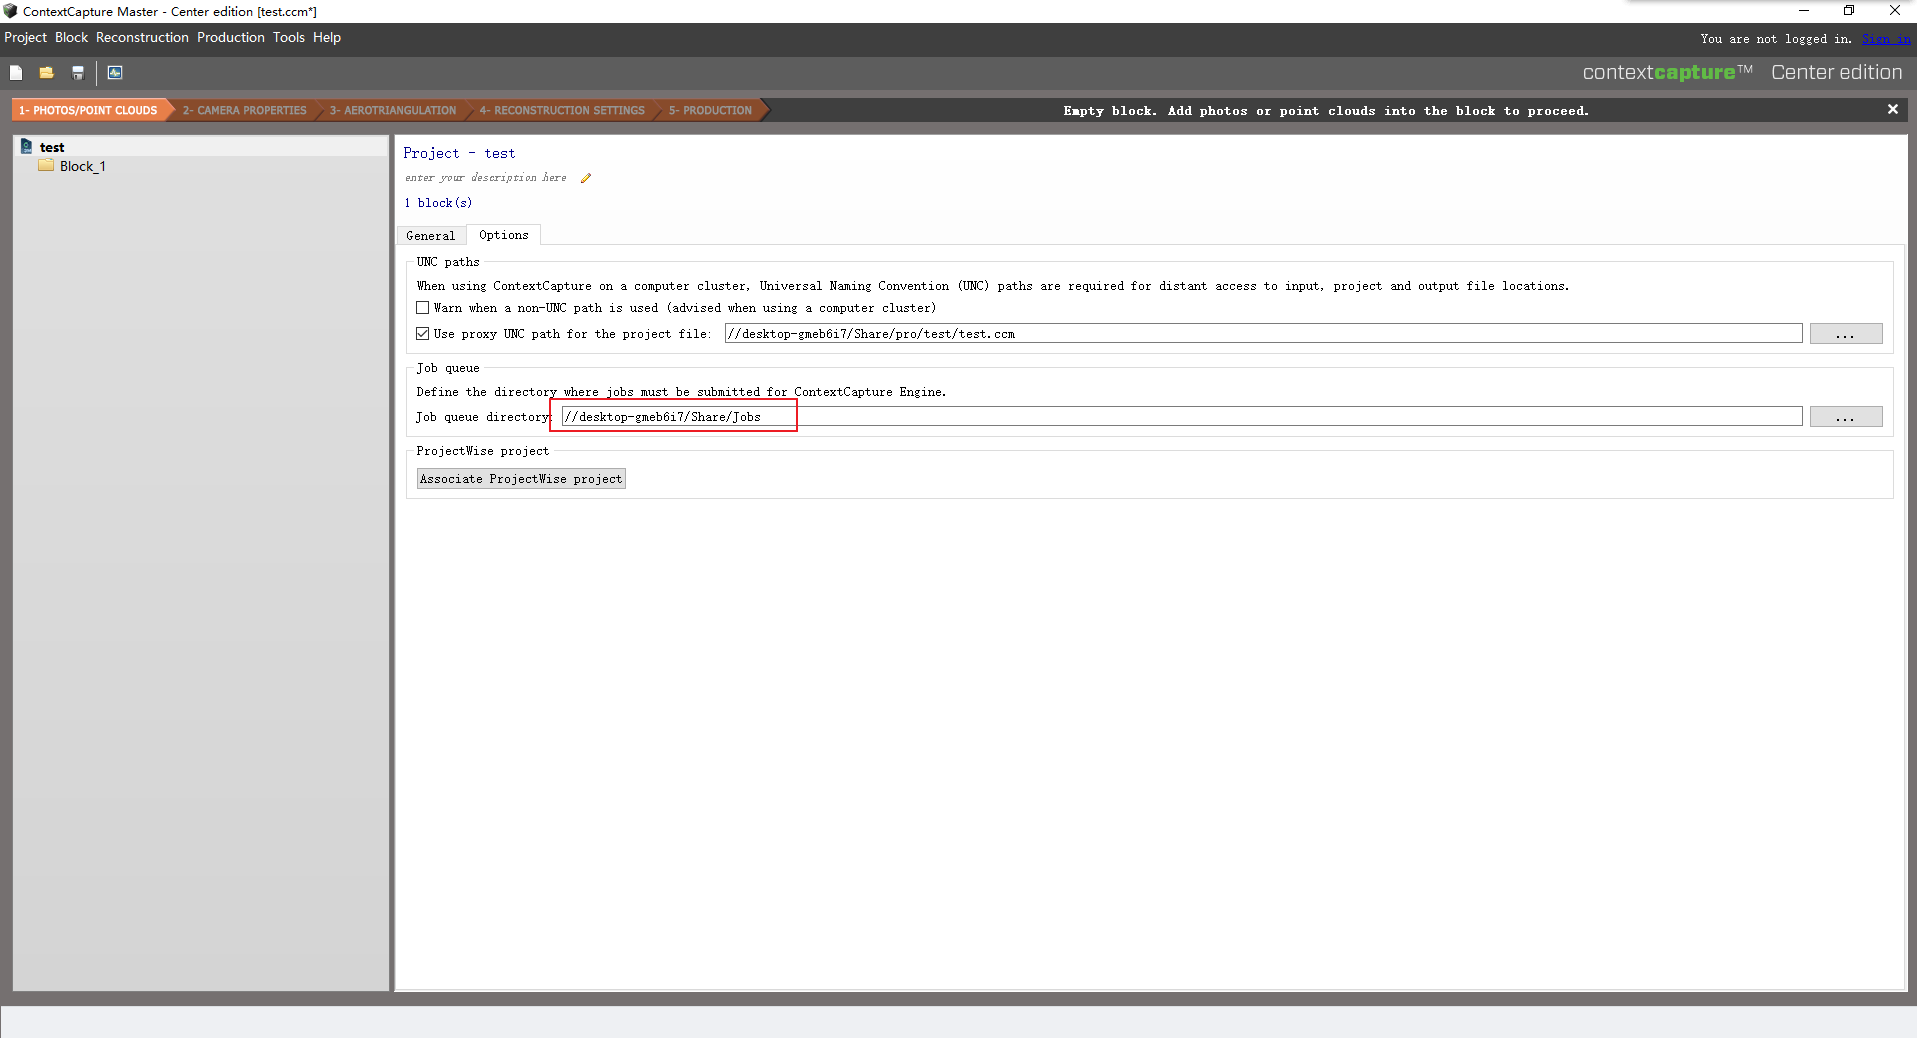Click the proxy UNC path text field
1917x1038 pixels.
1263,334
